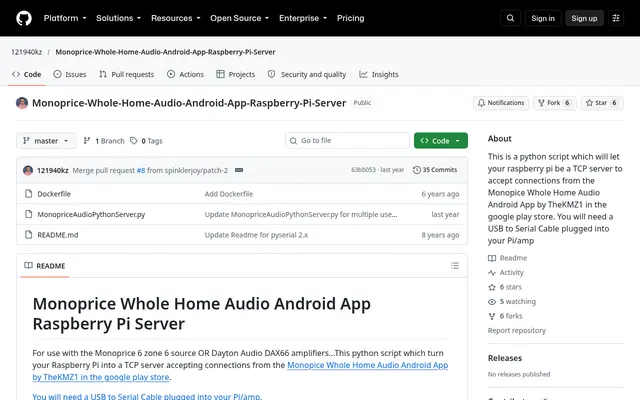The width and height of the screenshot is (640, 400).
Task: Expand the Open Source menu
Action: click(240, 18)
